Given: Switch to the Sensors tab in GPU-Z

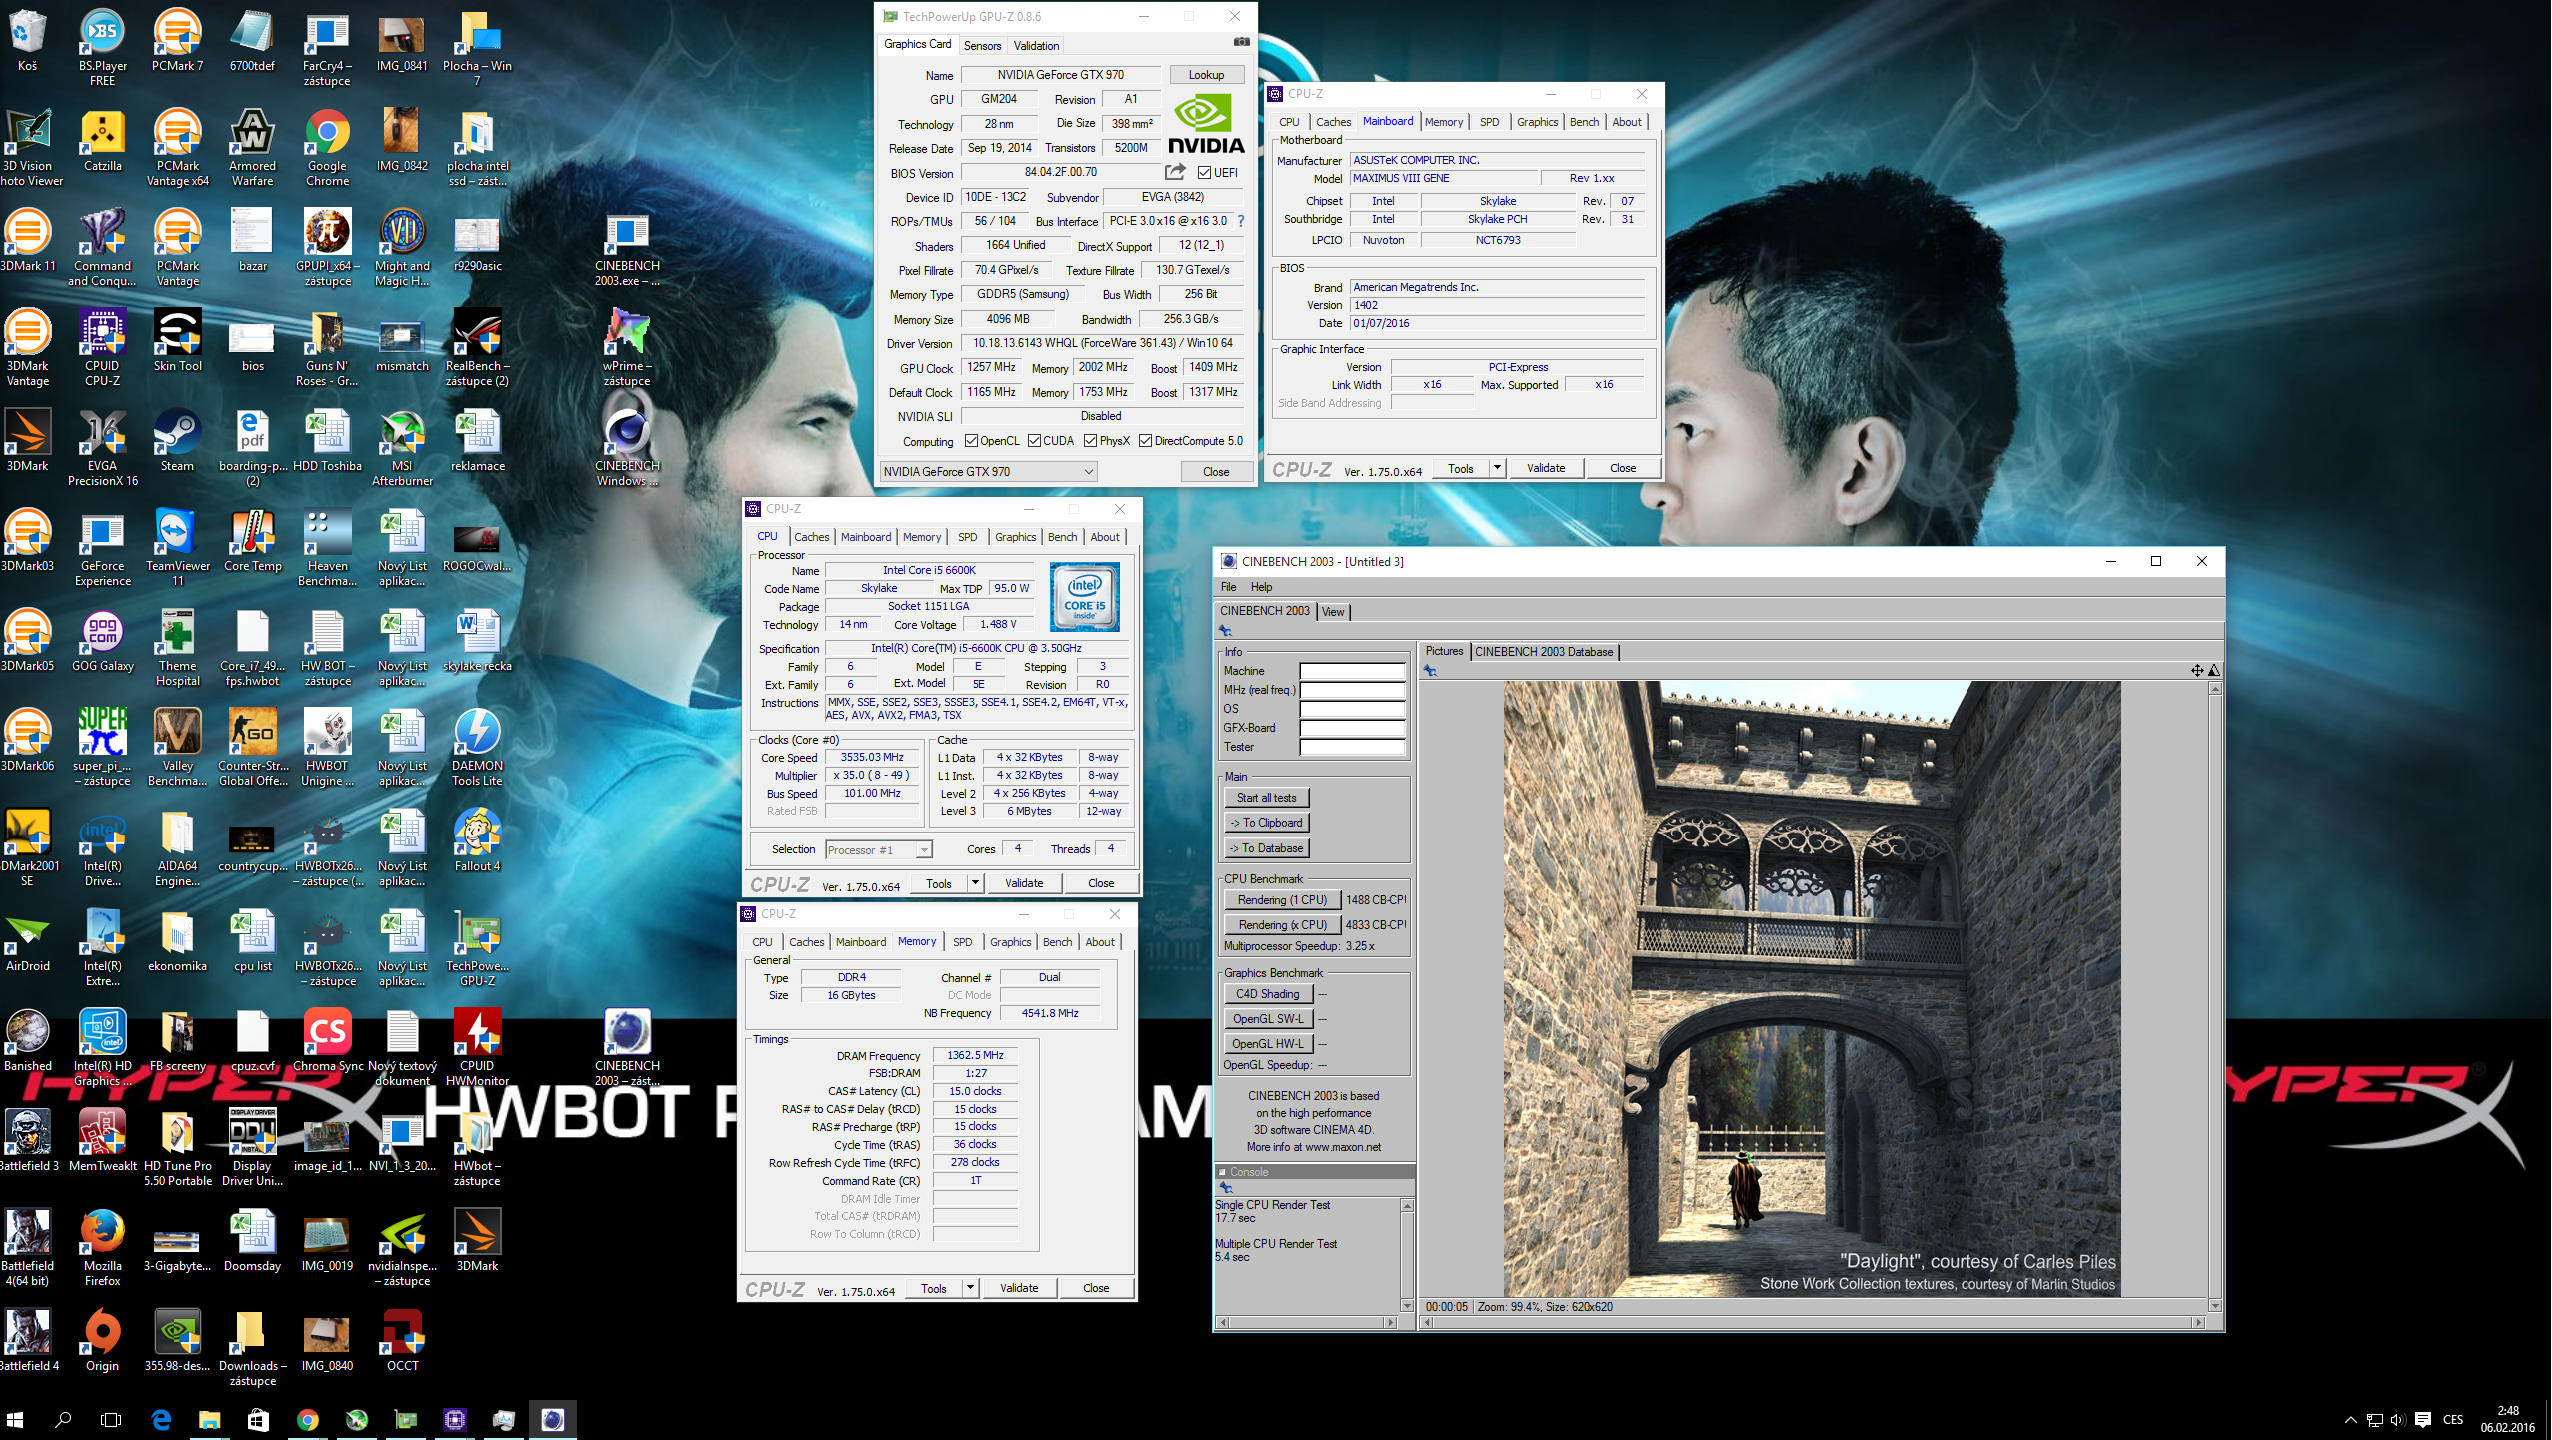Looking at the screenshot, I should [x=982, y=45].
